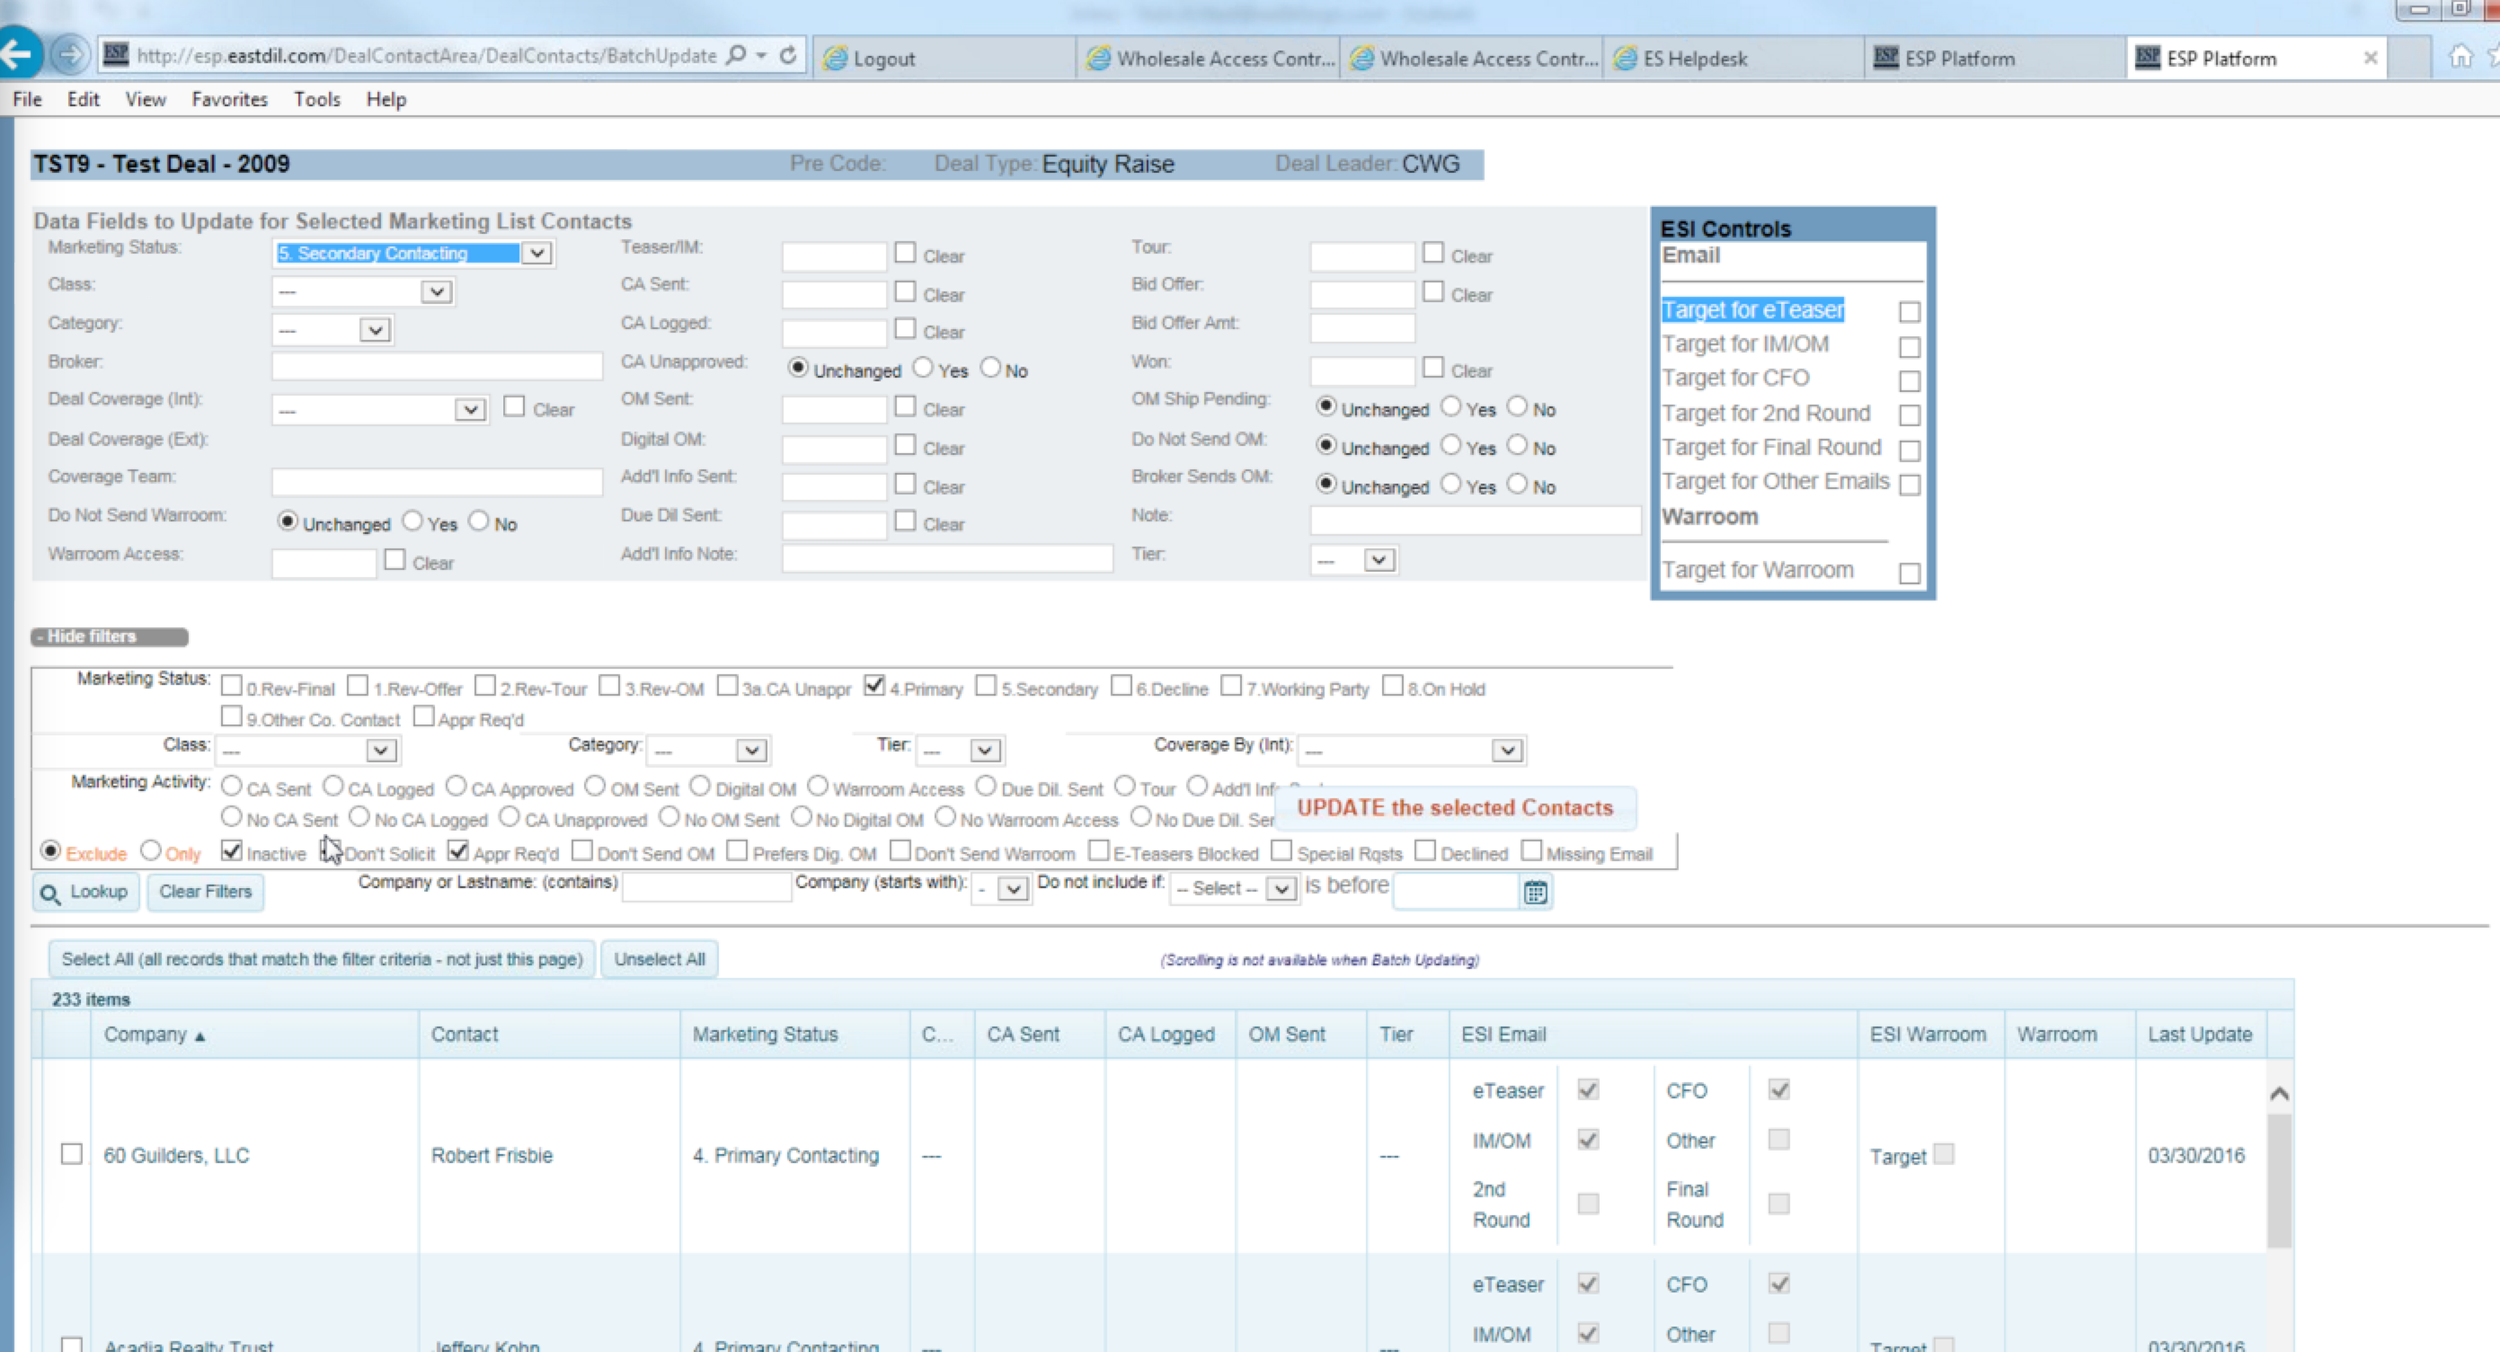
Task: Select the 60 Guilders, LLC row checkbox
Action: [x=71, y=1154]
